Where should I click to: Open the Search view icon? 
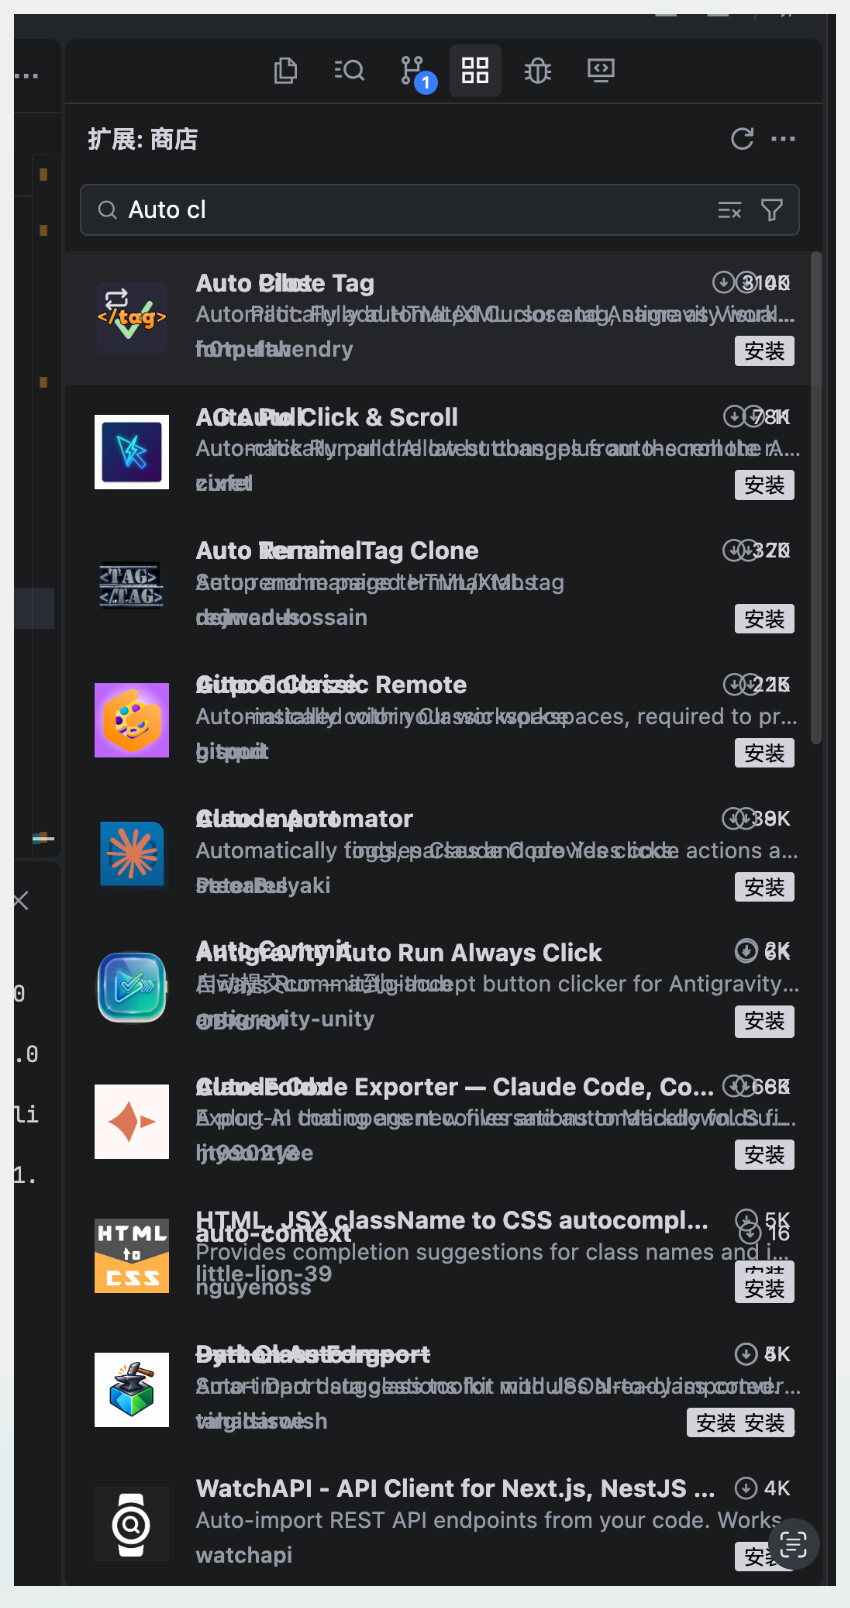point(349,70)
